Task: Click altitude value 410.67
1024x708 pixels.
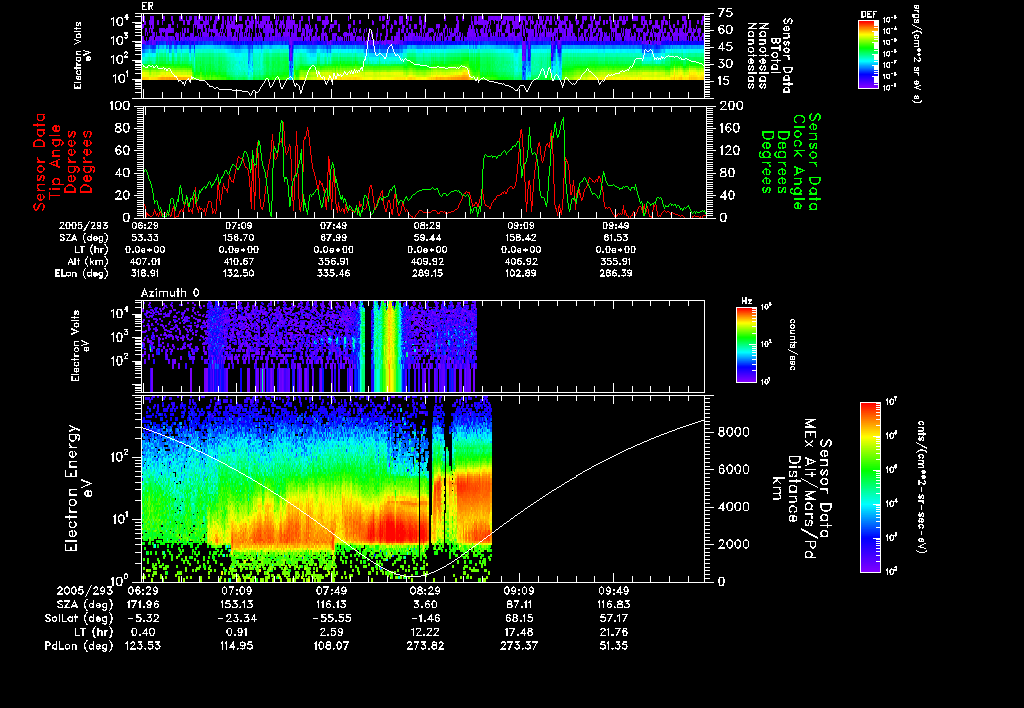Action: pyautogui.click(x=238, y=261)
